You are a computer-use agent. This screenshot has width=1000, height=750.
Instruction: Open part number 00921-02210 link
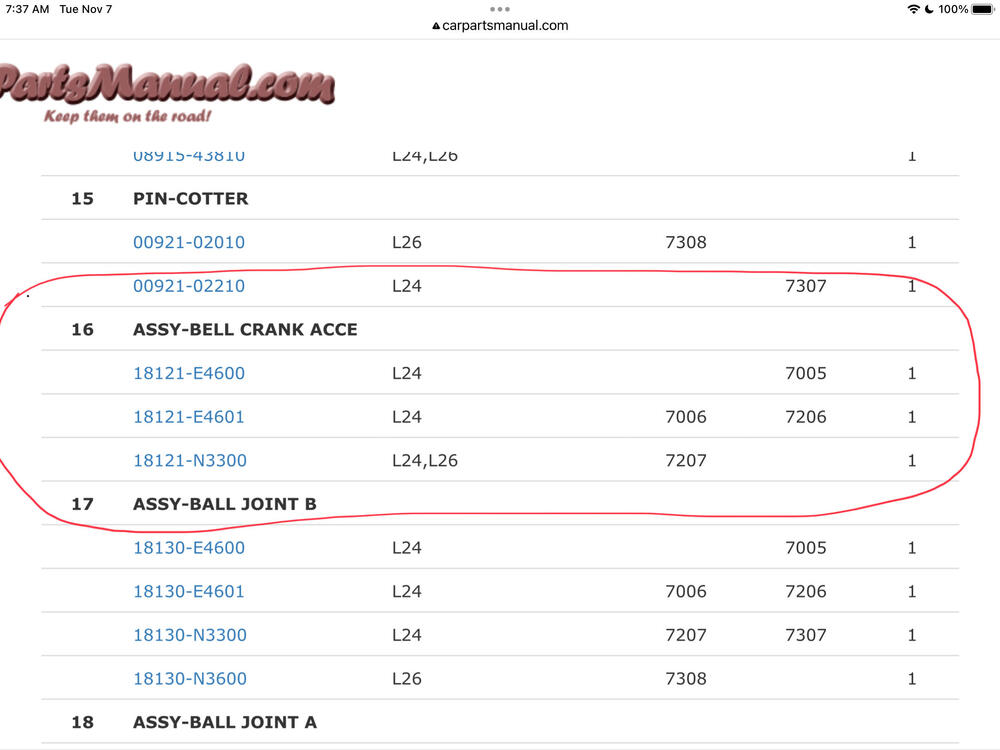click(189, 286)
